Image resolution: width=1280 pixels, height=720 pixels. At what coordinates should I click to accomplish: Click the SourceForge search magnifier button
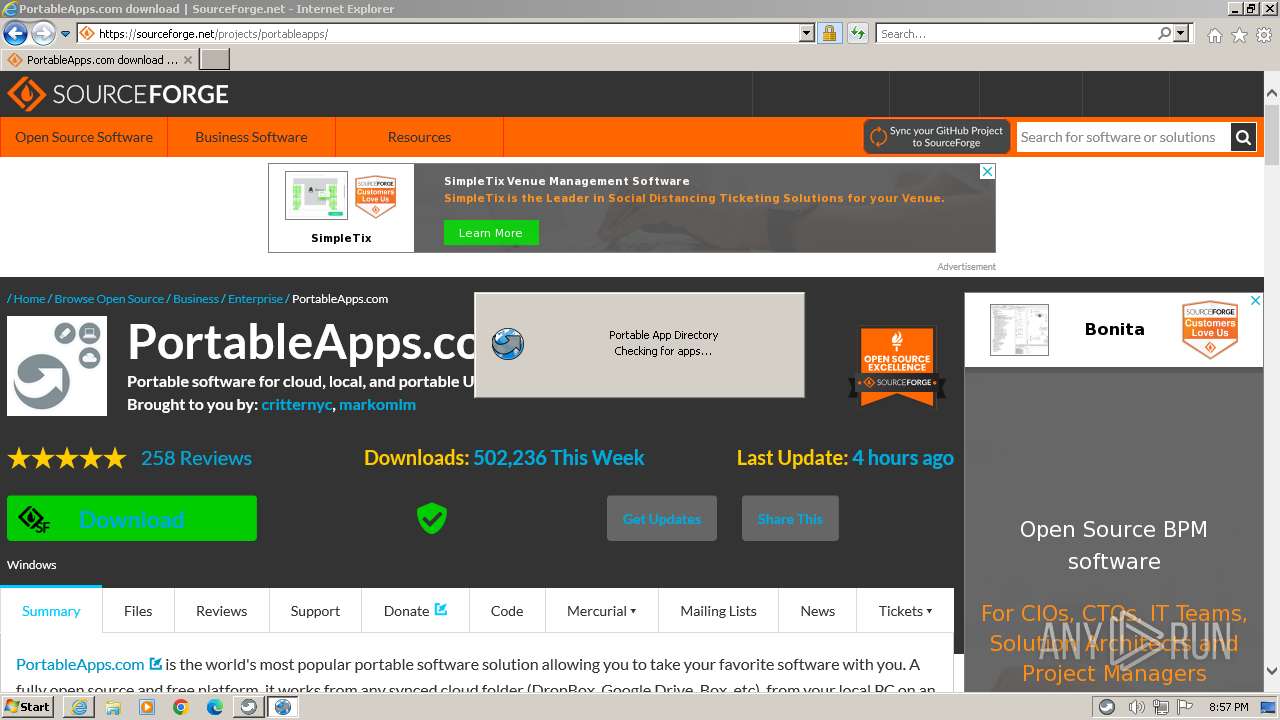click(x=1243, y=137)
